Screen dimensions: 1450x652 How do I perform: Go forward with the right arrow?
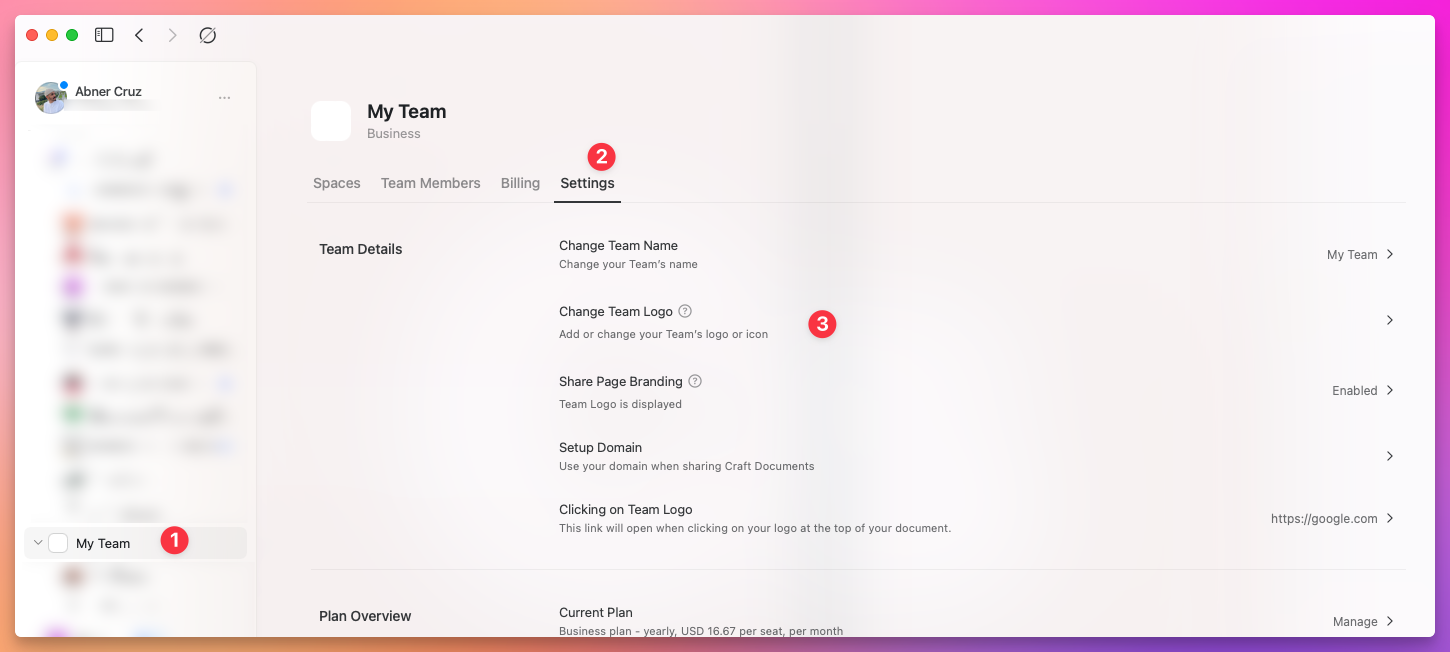point(172,35)
